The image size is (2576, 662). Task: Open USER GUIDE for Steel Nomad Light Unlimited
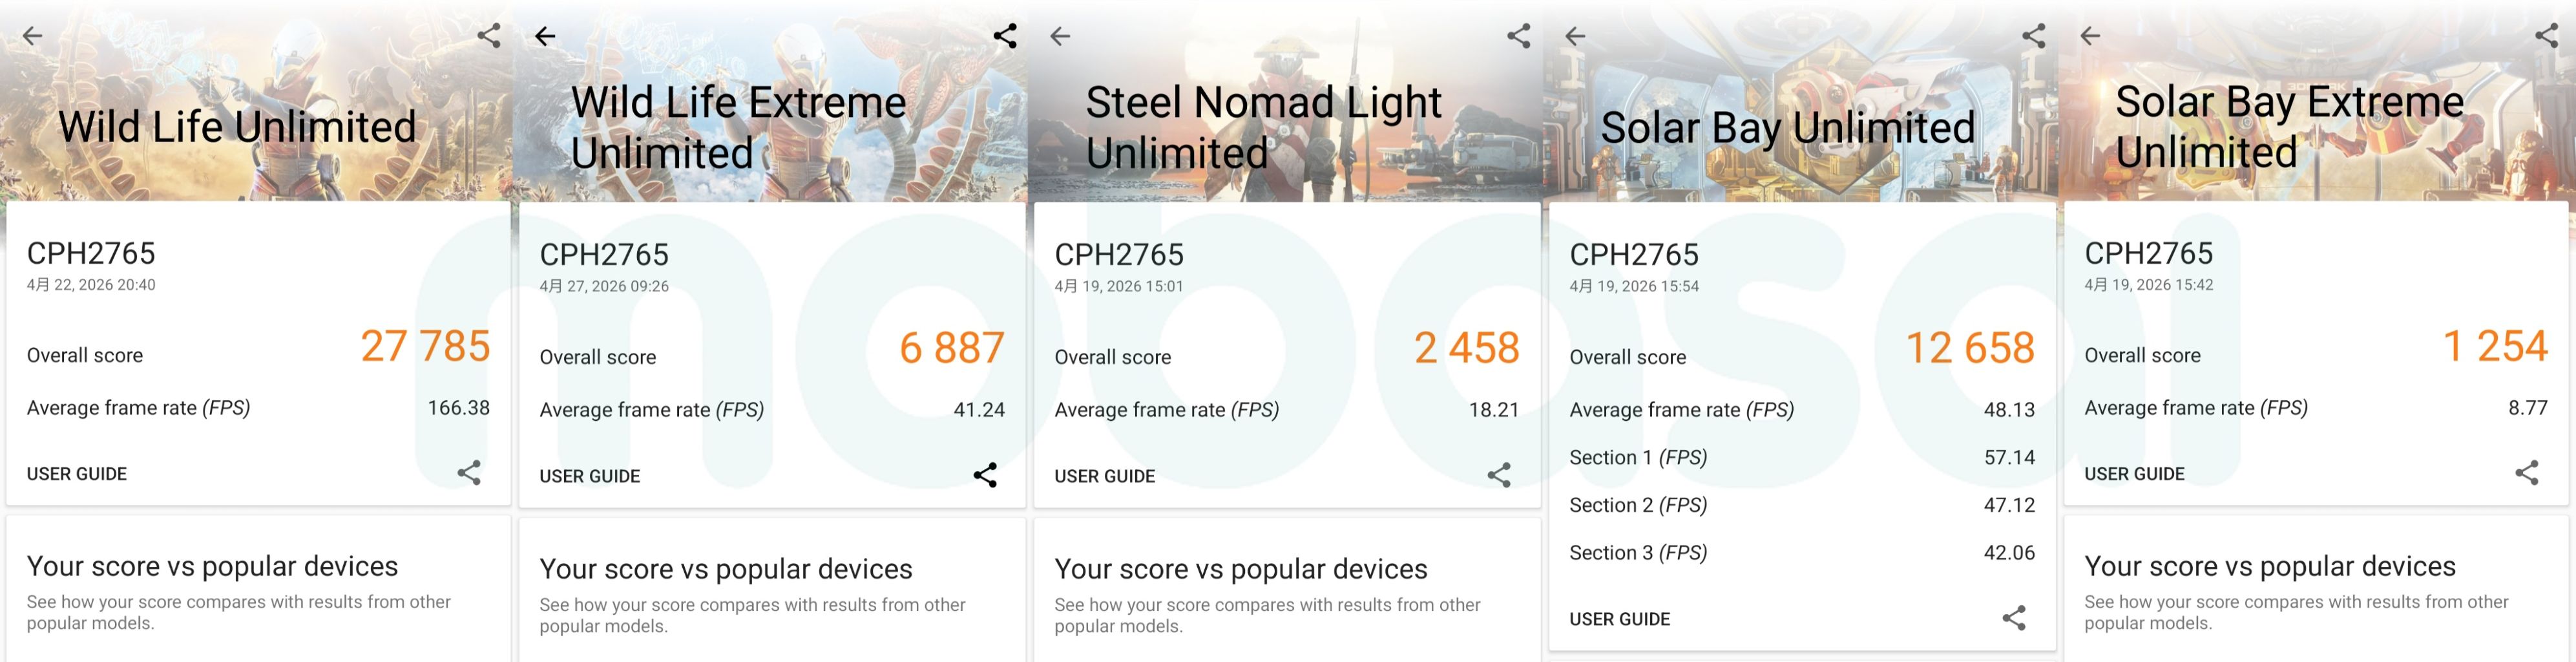(1105, 476)
